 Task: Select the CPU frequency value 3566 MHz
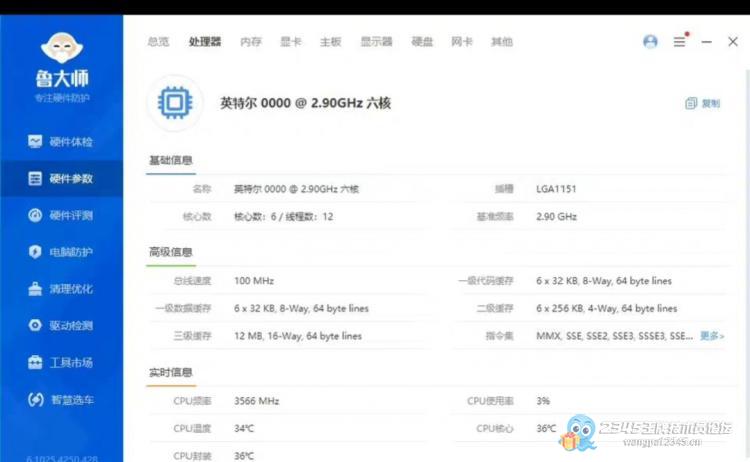pos(256,401)
